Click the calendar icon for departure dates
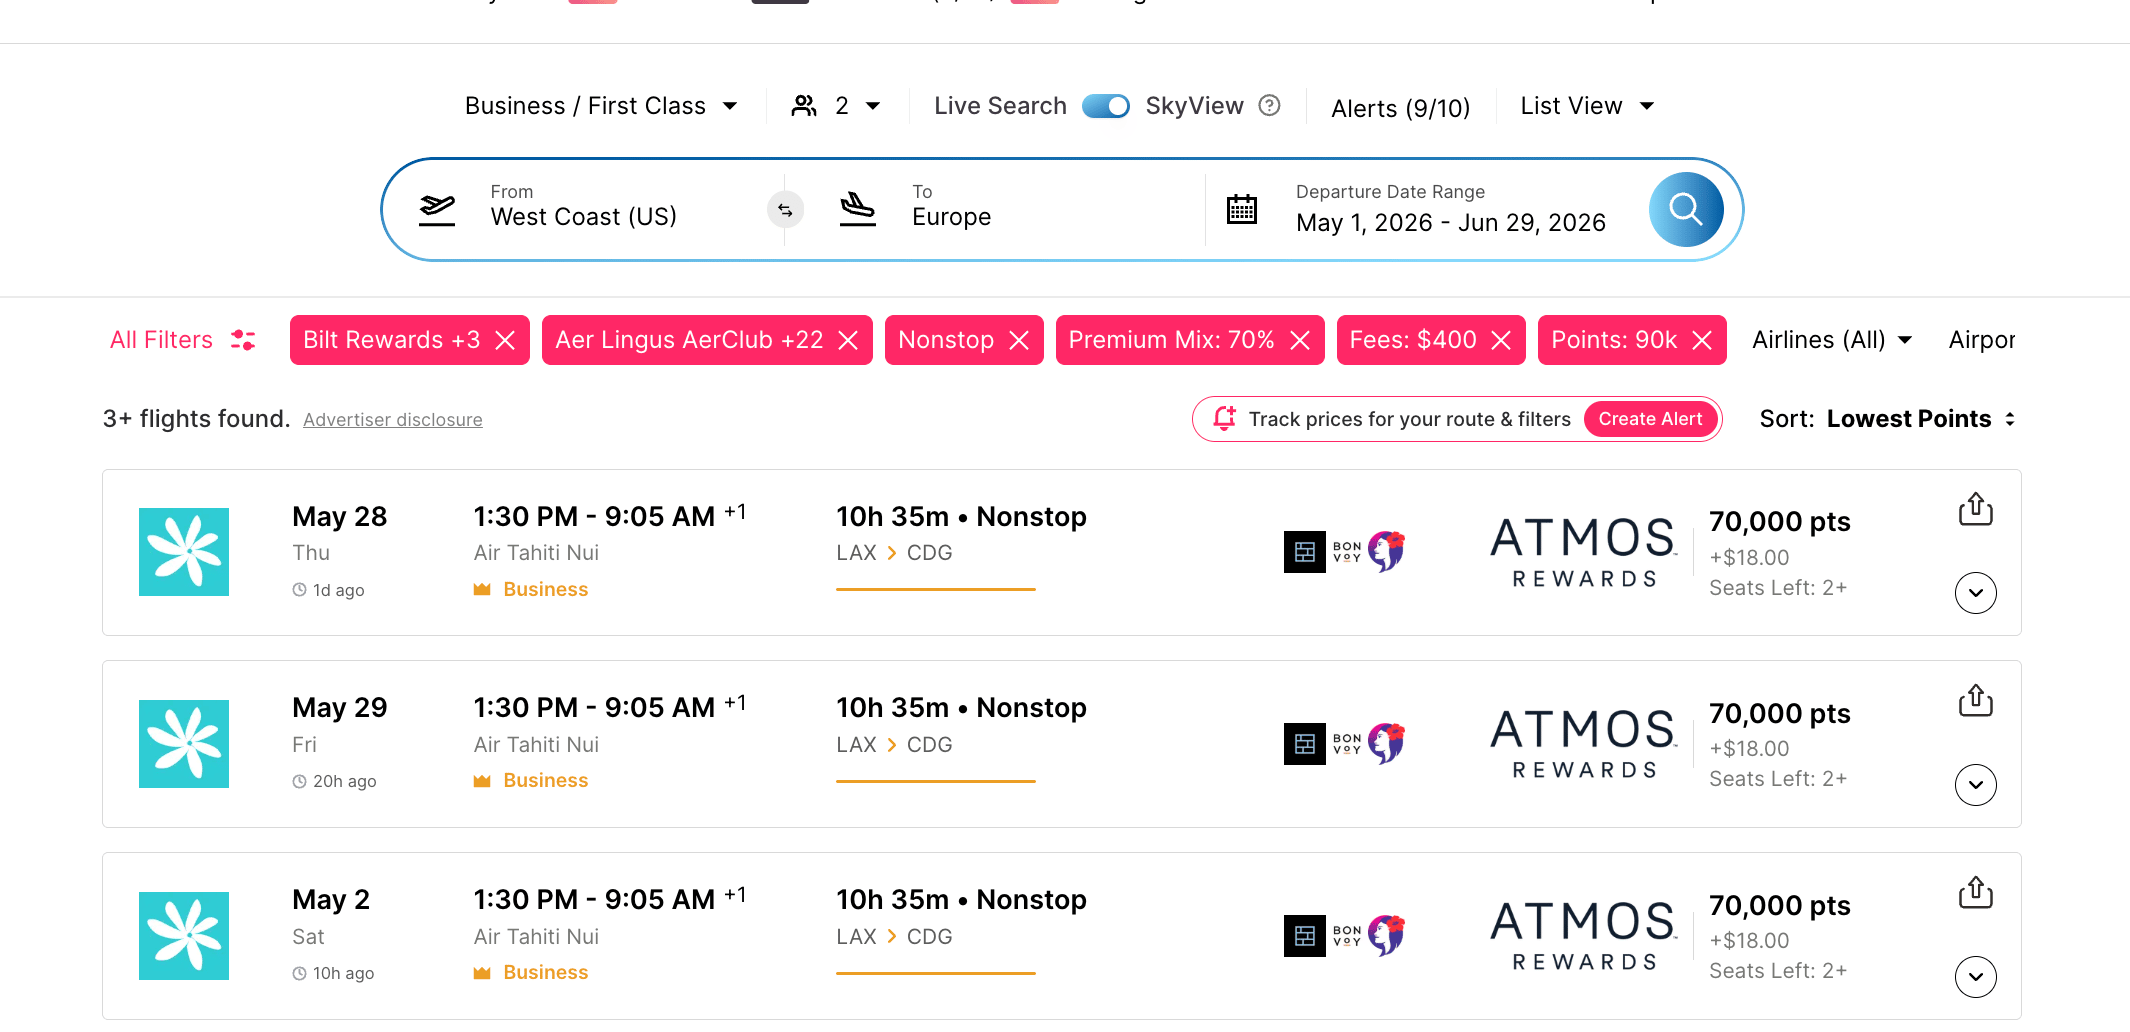 [x=1242, y=210]
